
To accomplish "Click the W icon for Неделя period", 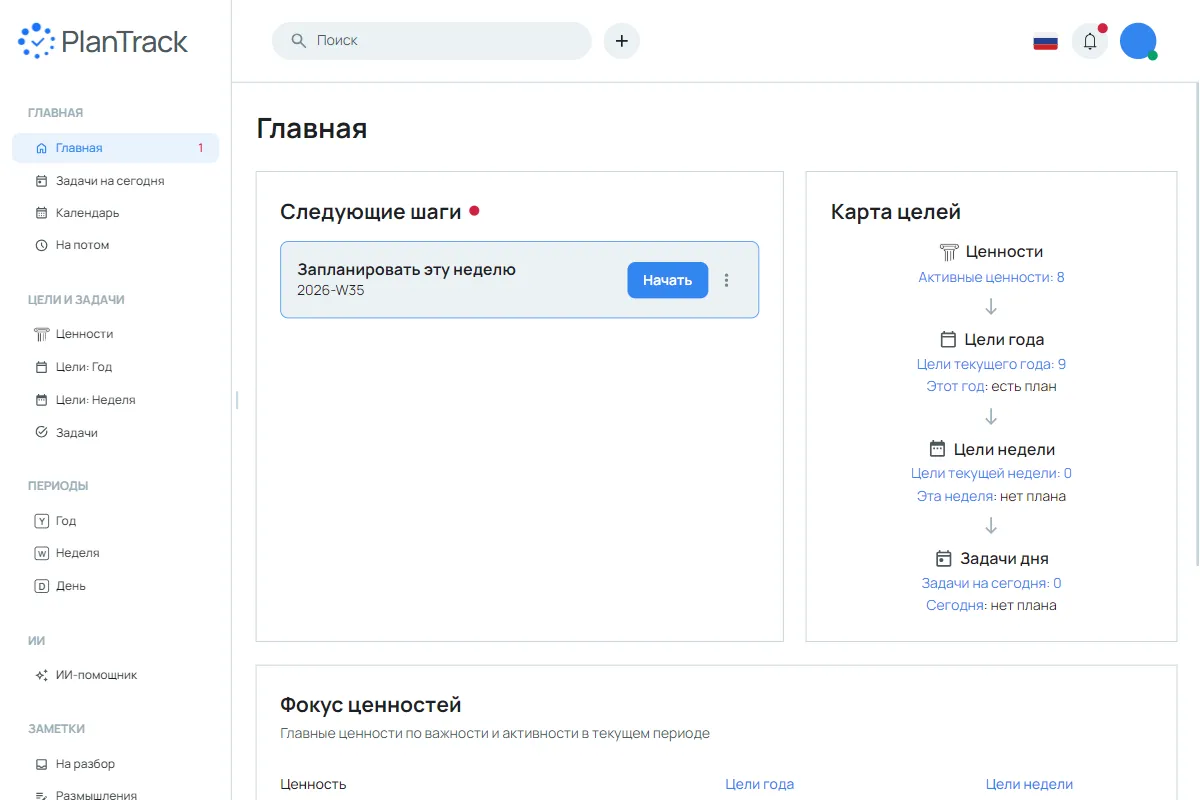I will 41,553.
